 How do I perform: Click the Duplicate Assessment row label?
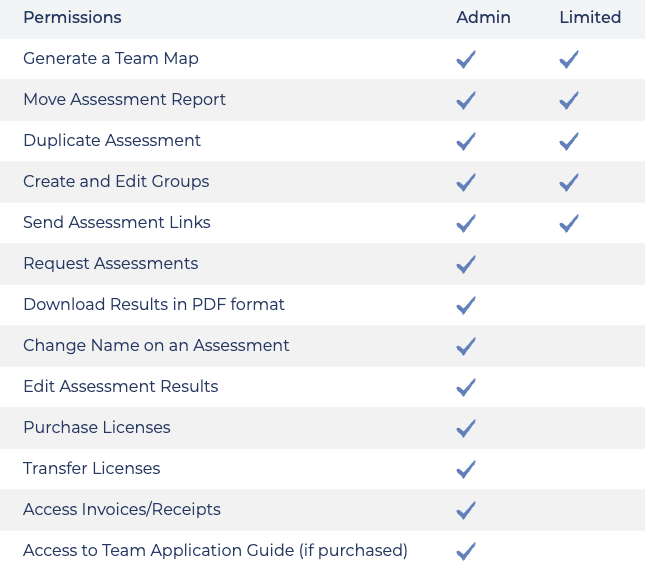112,140
